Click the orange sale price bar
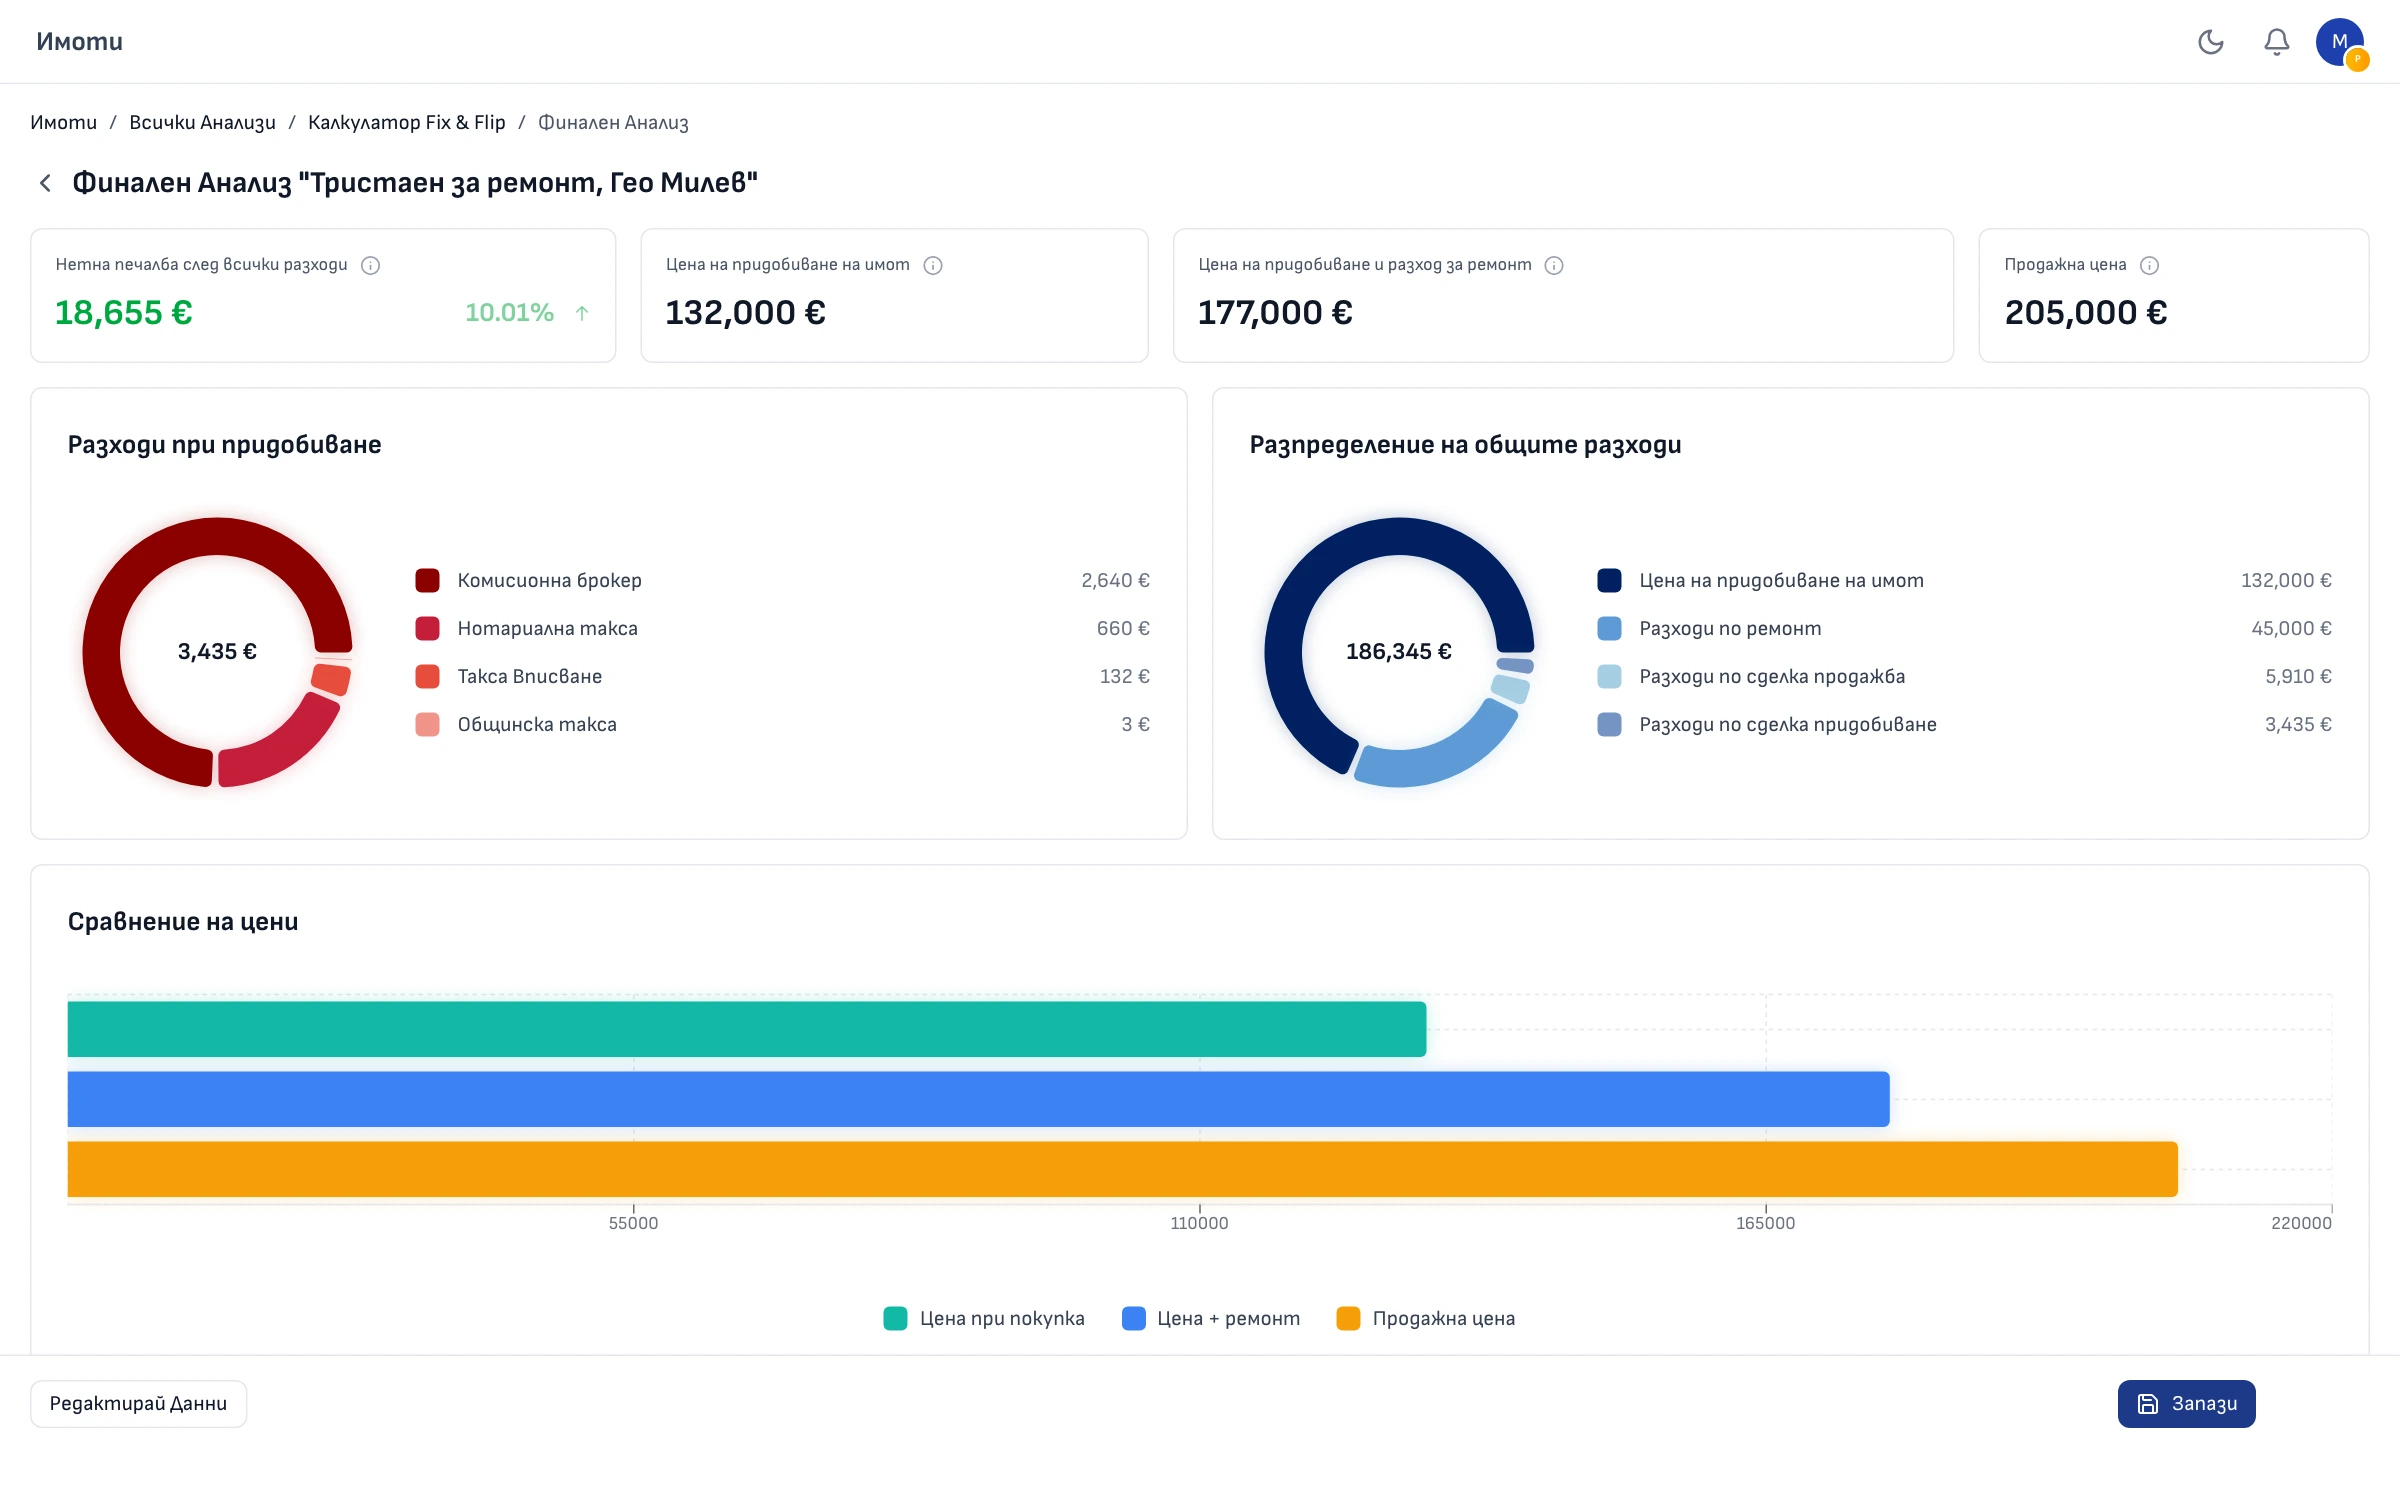 (1123, 1169)
